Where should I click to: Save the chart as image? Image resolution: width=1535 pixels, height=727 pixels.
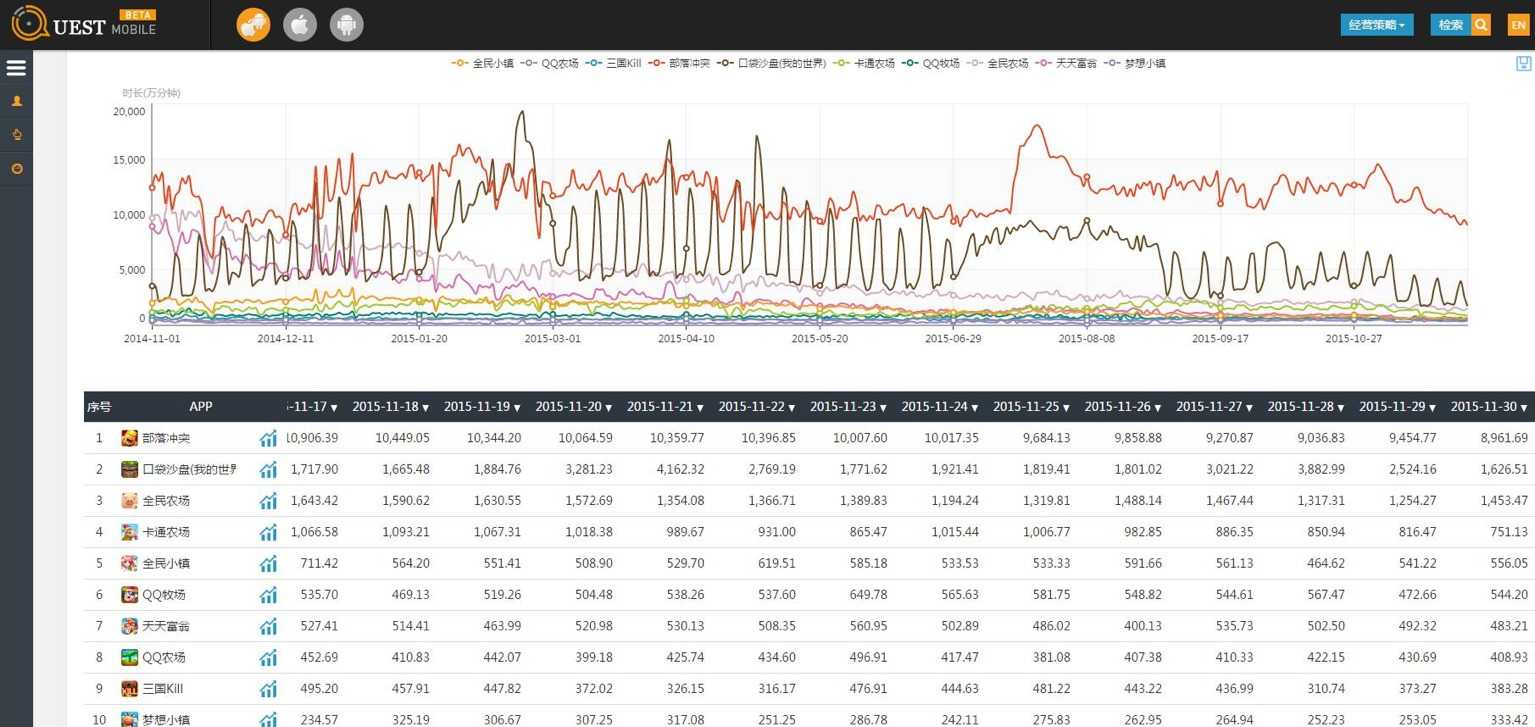pyautogui.click(x=1523, y=64)
